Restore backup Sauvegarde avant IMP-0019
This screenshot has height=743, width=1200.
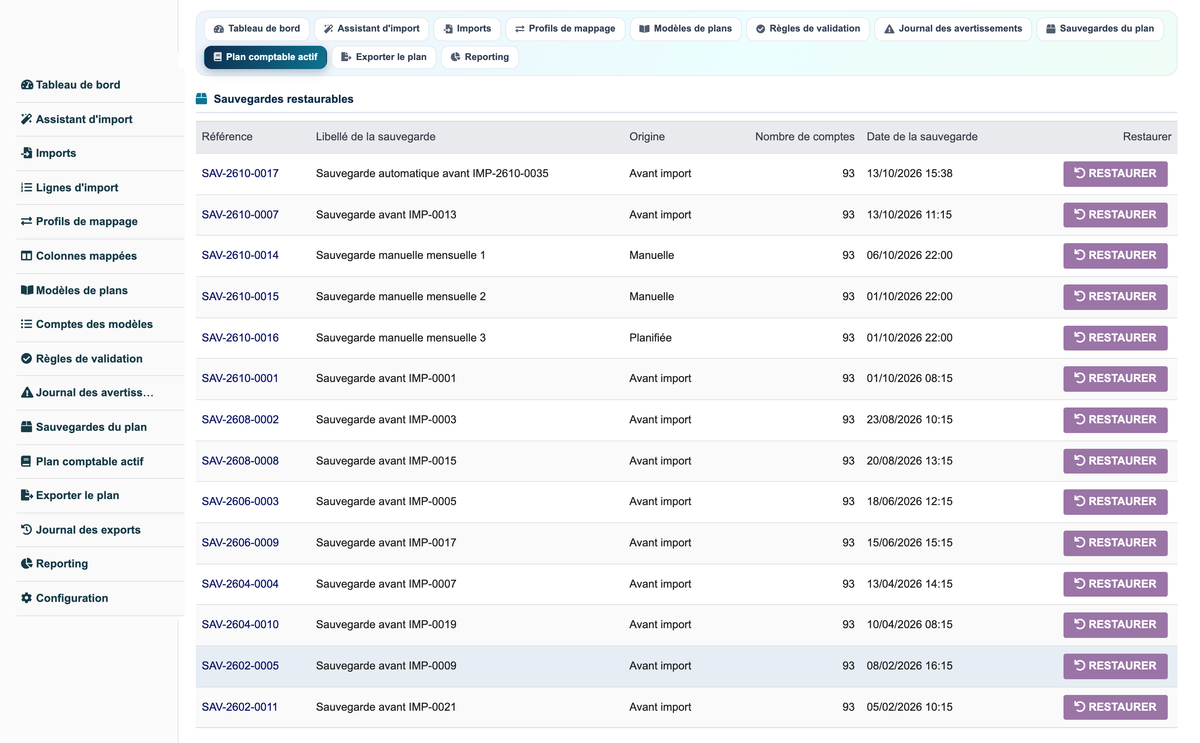1115,624
